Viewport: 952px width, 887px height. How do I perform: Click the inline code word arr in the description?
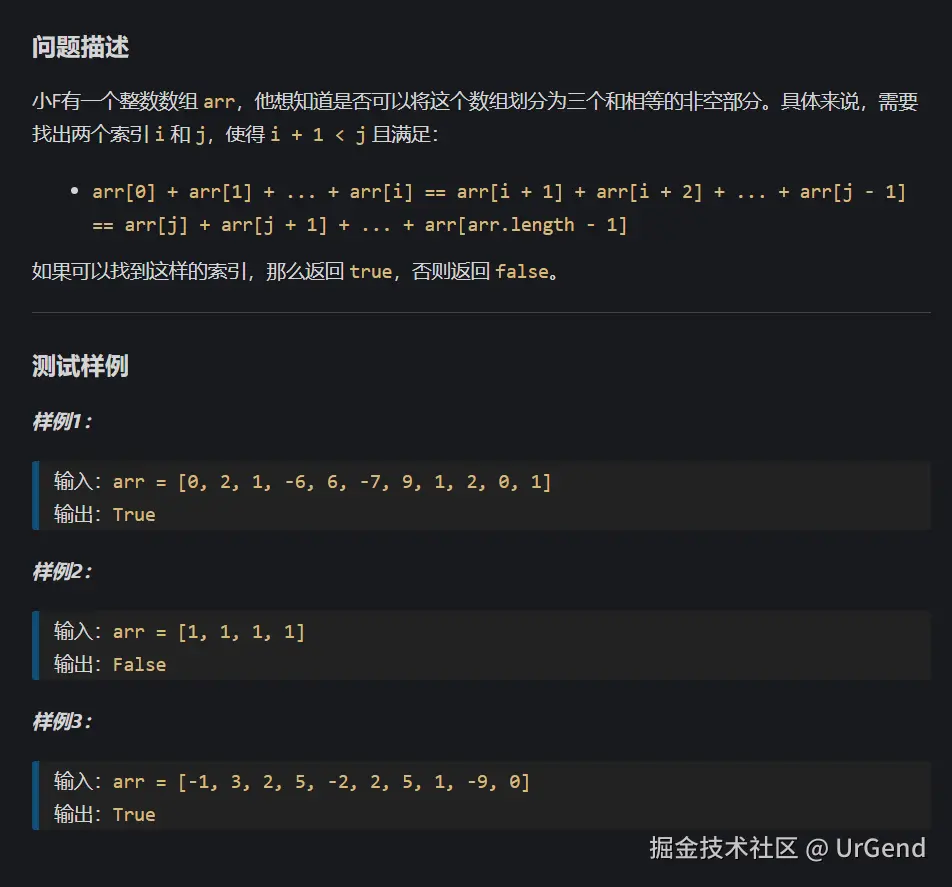218,102
